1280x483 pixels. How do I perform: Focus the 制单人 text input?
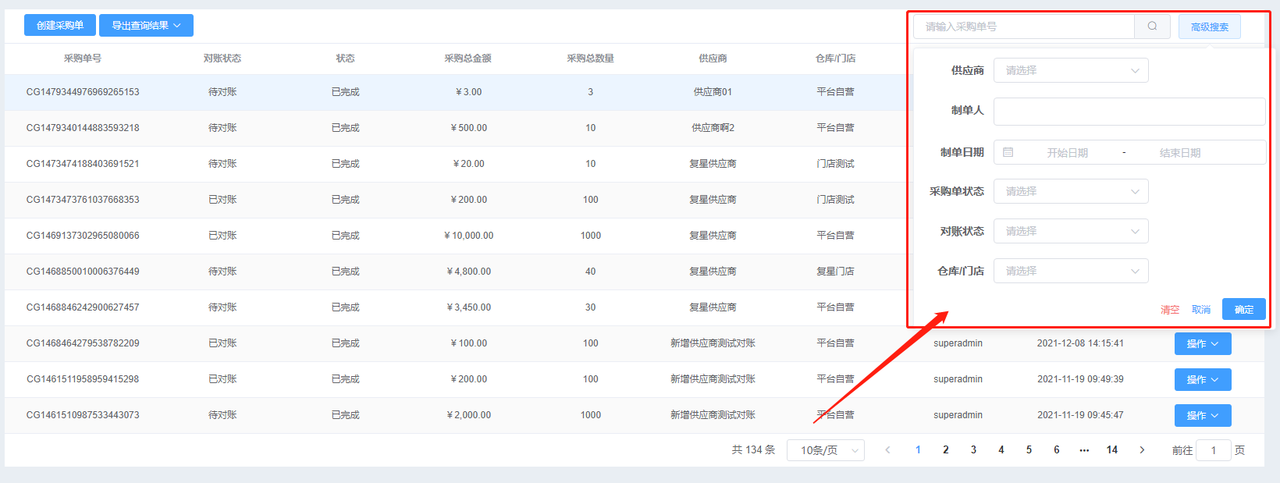click(1129, 111)
